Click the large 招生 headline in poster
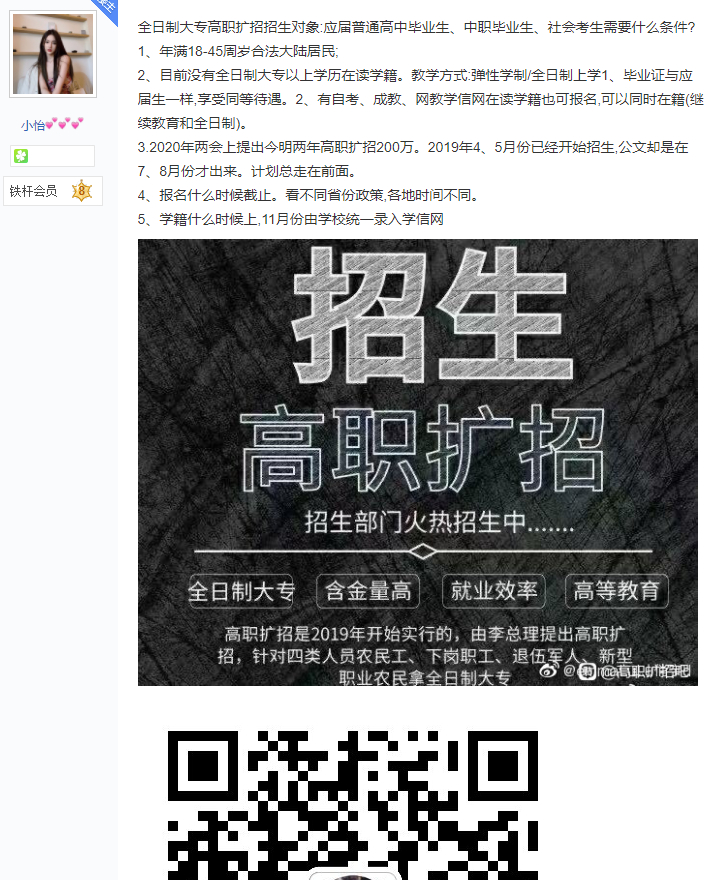This screenshot has height=880, width=707. click(x=431, y=316)
